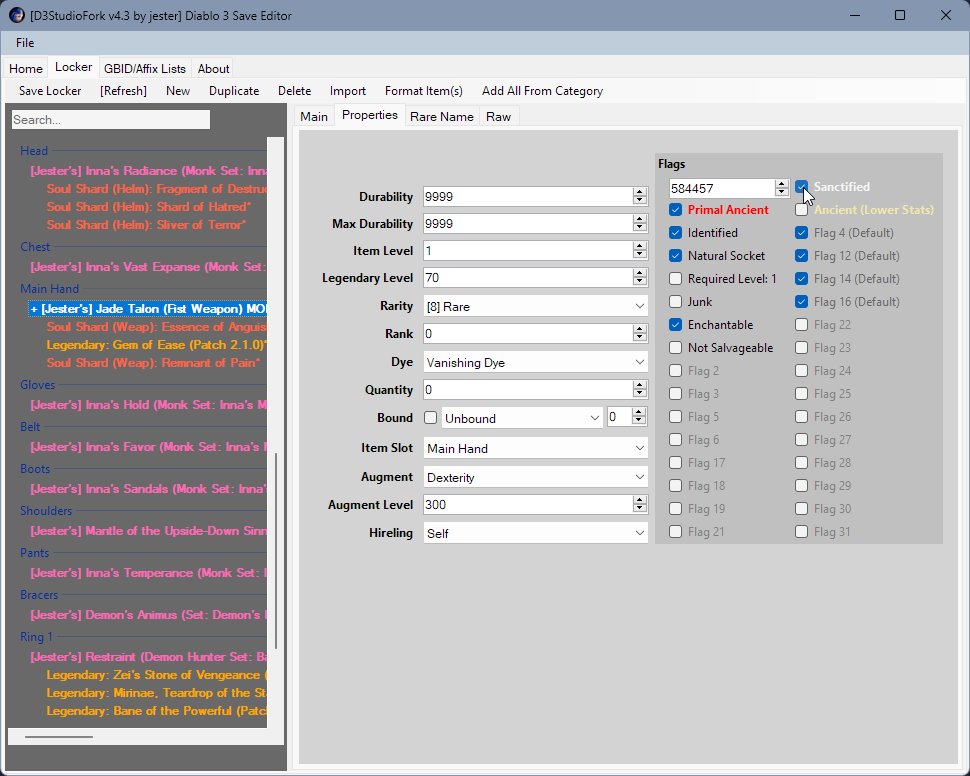Click the Save Locker button
Viewport: 970px width, 776px height.
50,91
